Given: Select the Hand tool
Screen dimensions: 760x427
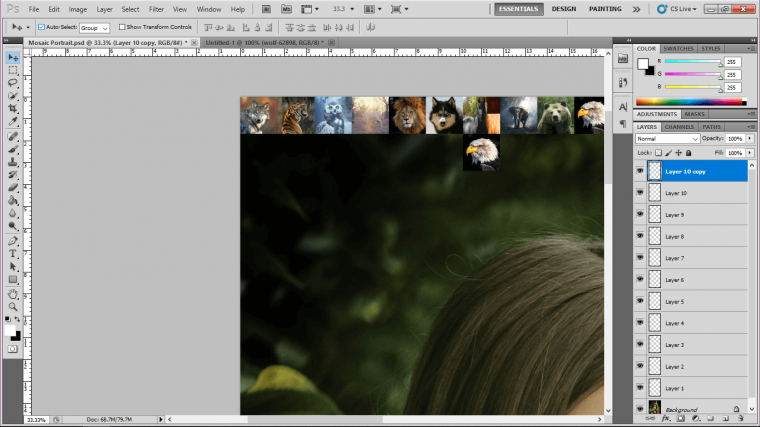Looking at the screenshot, I should click(13, 294).
